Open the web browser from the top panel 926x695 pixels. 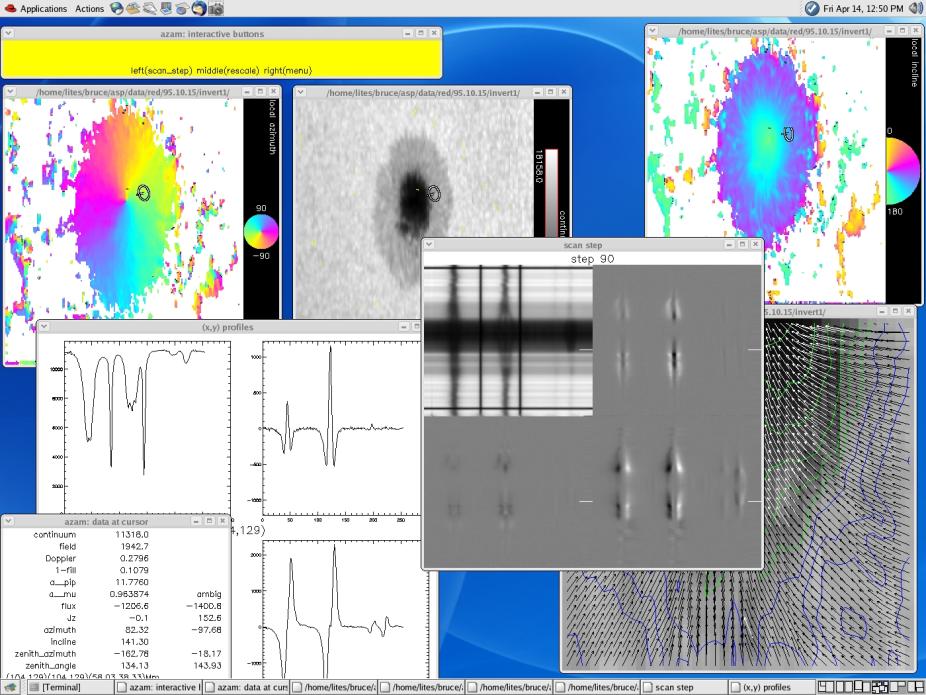[x=117, y=8]
